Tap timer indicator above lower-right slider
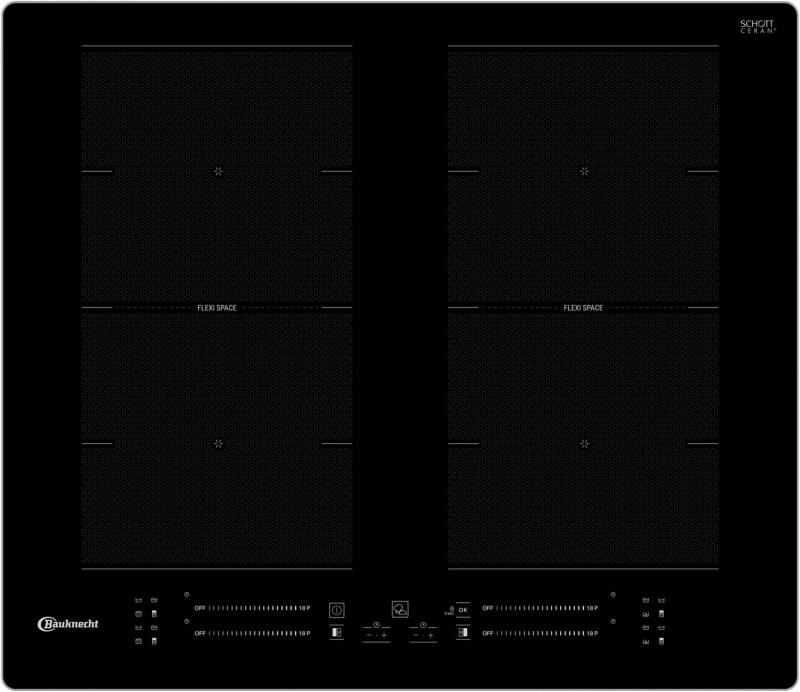Viewport: 800px width, 692px height. 613,621
